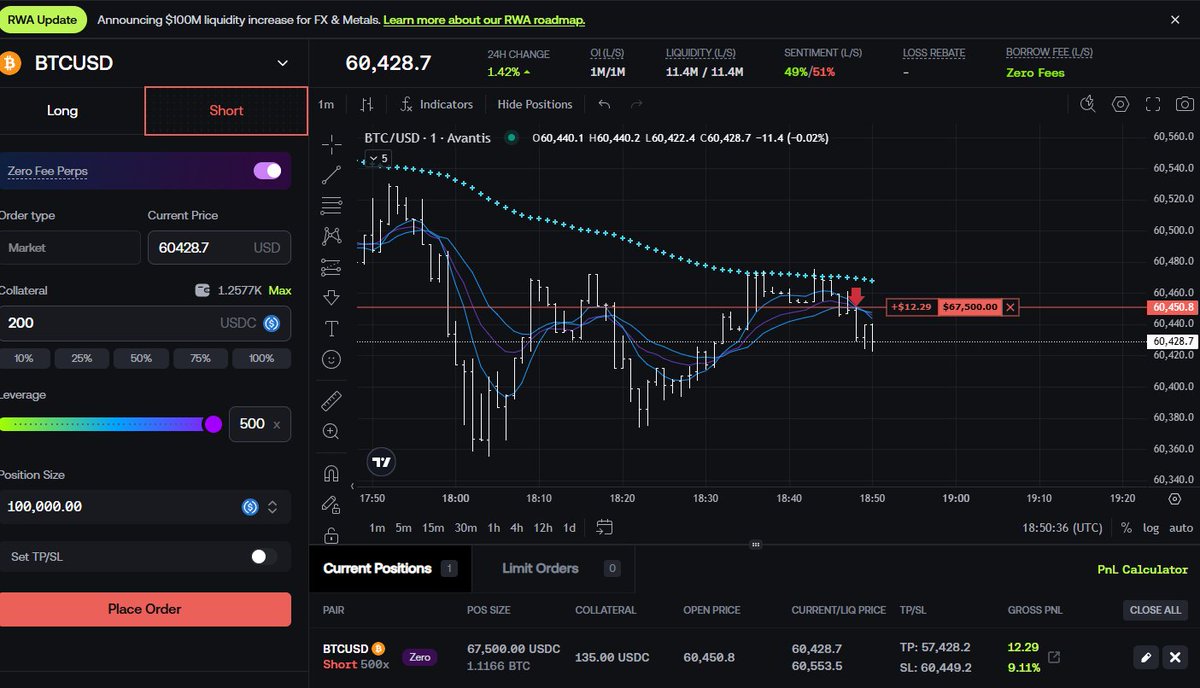Image resolution: width=1200 pixels, height=688 pixels.
Task: Redo the last chart action
Action: (x=636, y=104)
